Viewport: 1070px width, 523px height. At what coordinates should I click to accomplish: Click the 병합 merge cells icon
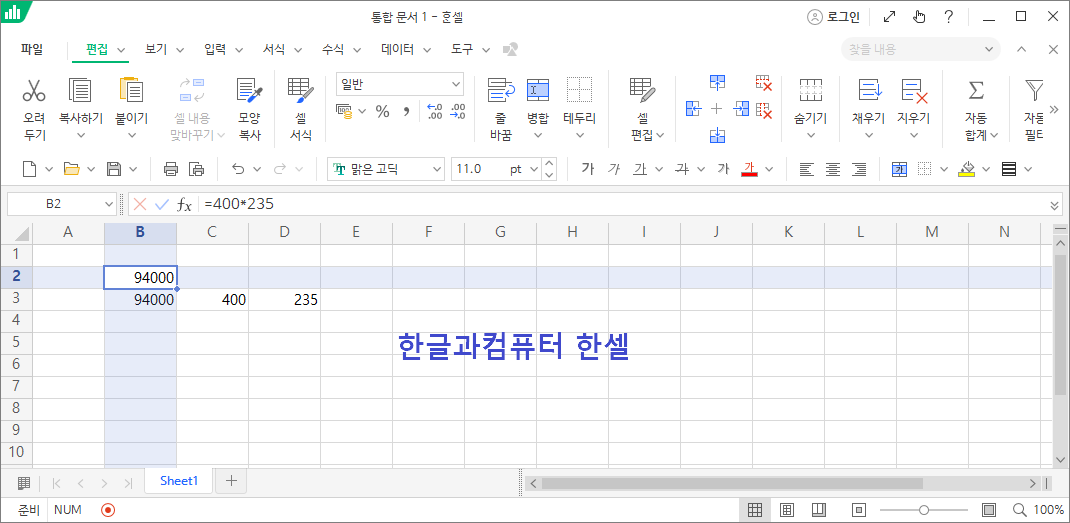pos(538,90)
